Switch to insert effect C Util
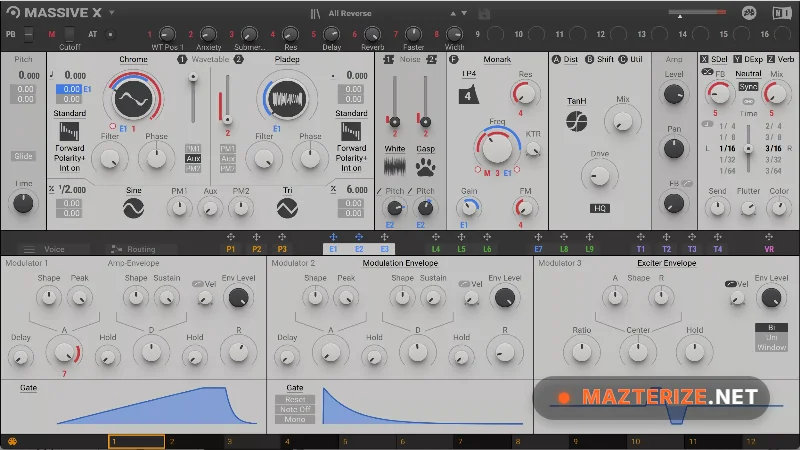Viewport: 800px width, 450px height. pos(631,59)
